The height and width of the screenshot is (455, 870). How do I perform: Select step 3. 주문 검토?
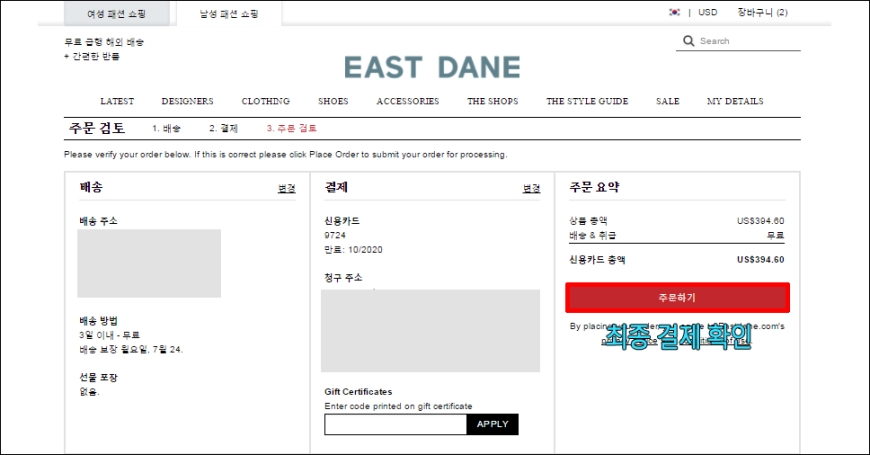click(x=291, y=128)
